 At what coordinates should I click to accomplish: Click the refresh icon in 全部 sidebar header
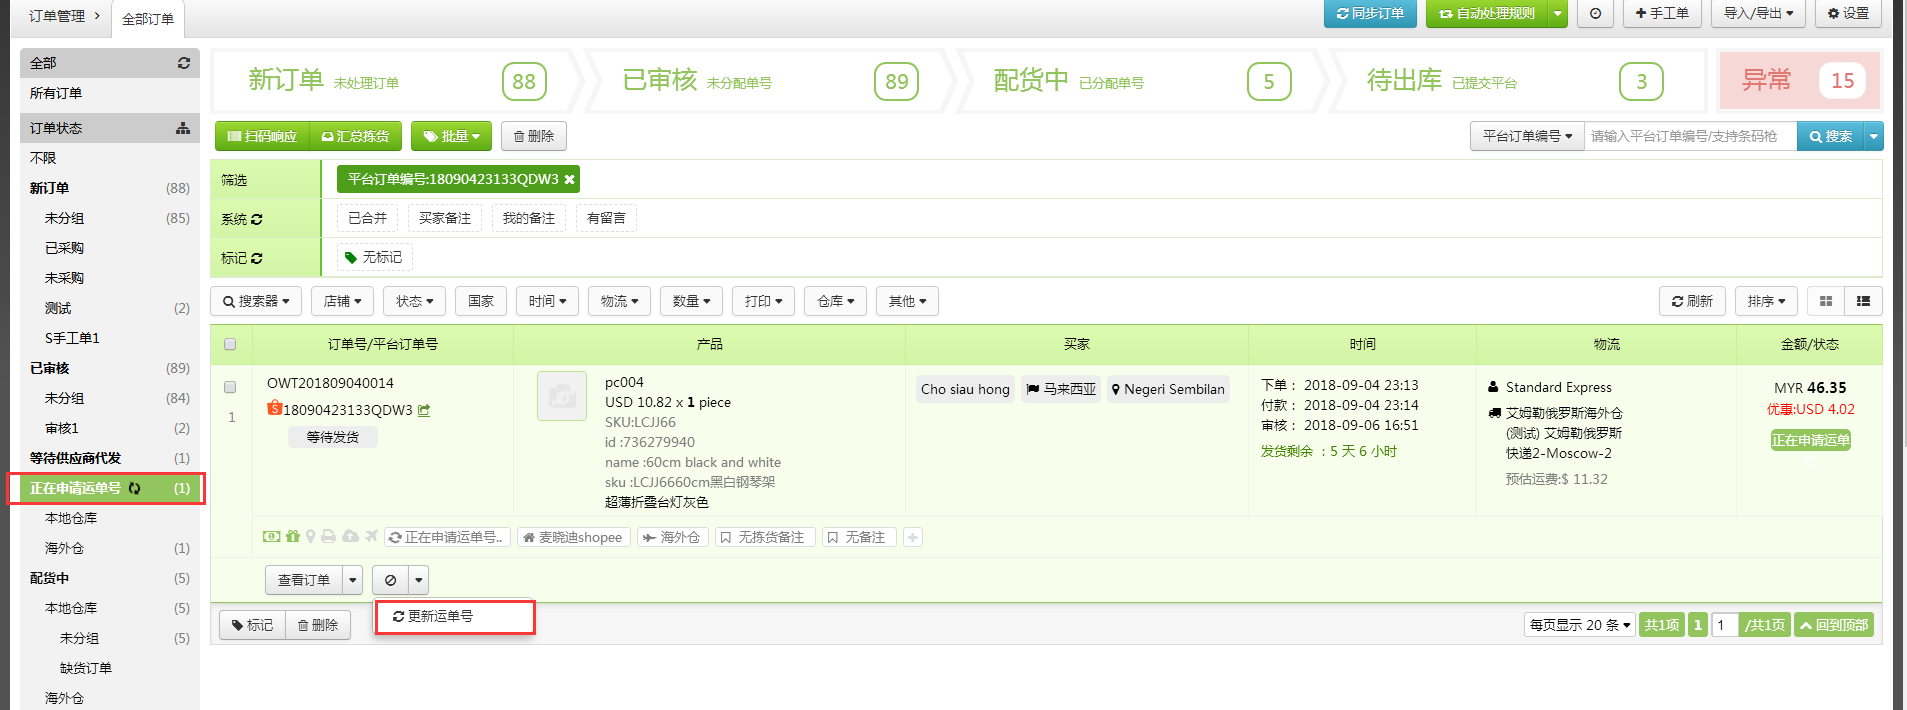[184, 63]
